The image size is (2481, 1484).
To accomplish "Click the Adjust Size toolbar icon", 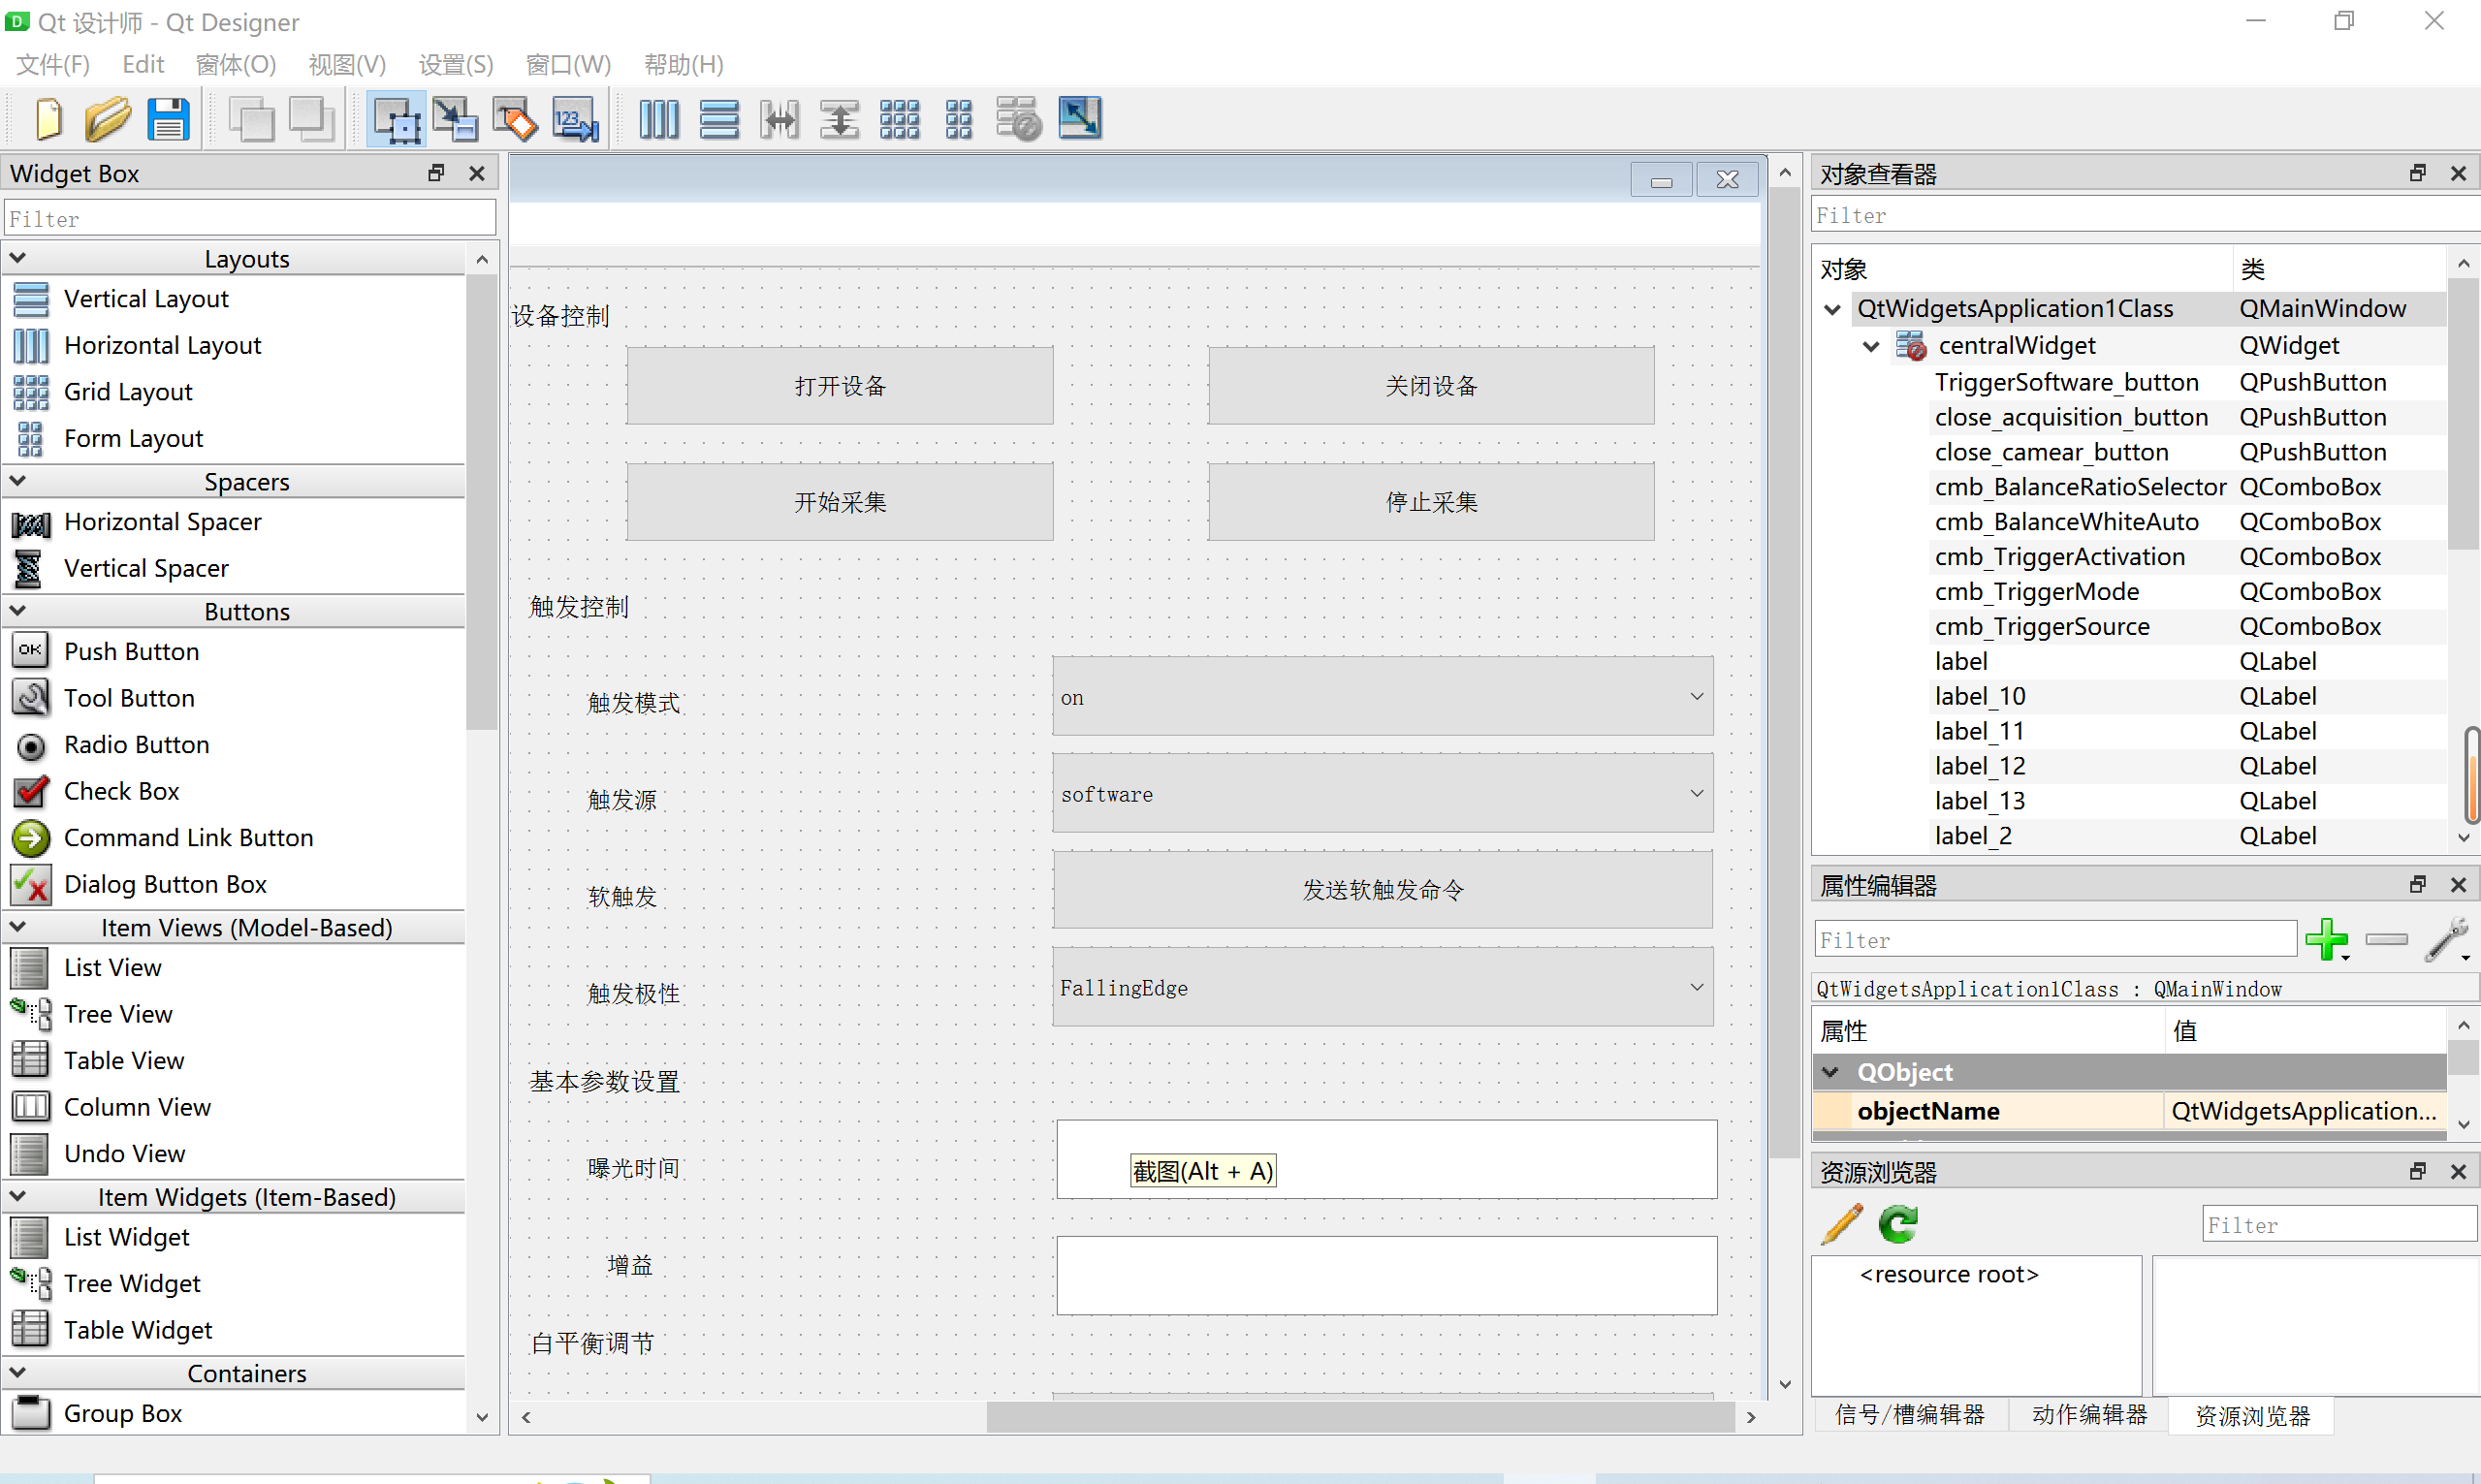I will (1080, 119).
